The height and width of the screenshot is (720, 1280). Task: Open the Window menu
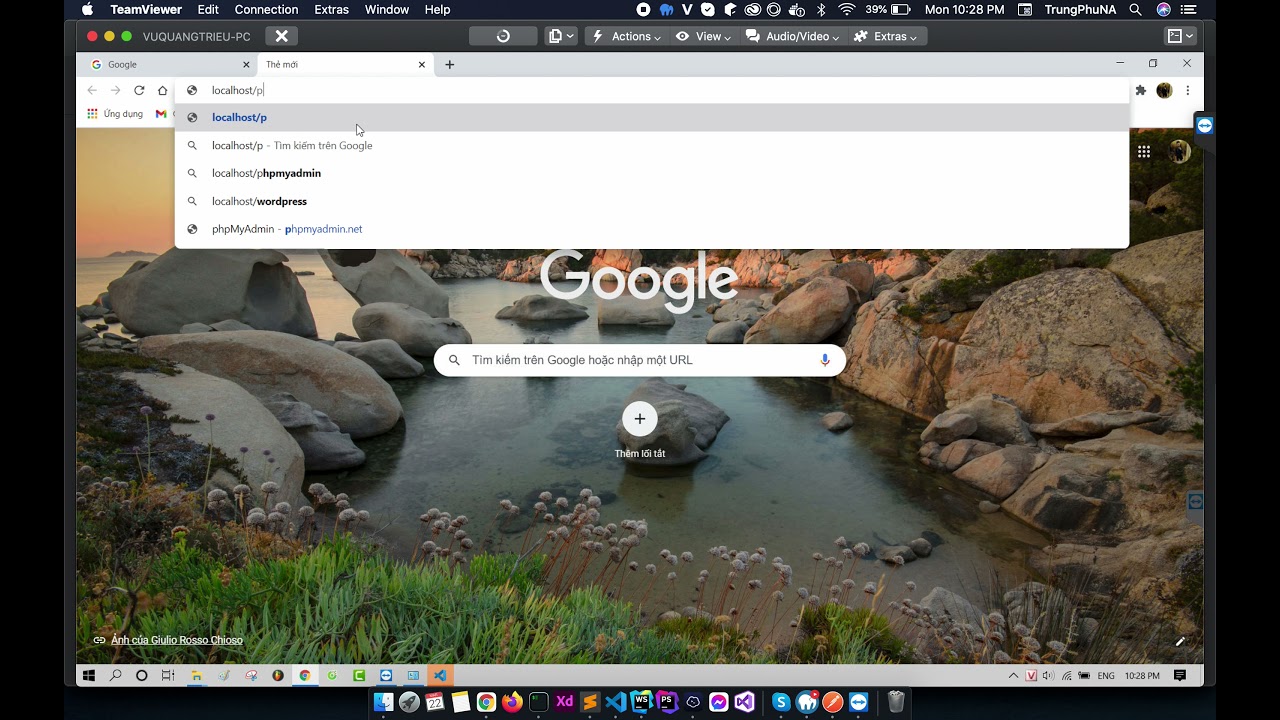387,9
